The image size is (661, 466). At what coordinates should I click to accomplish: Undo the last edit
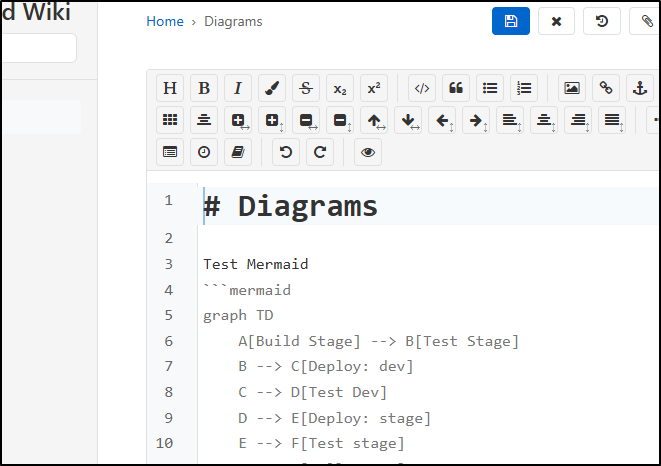tap(286, 152)
